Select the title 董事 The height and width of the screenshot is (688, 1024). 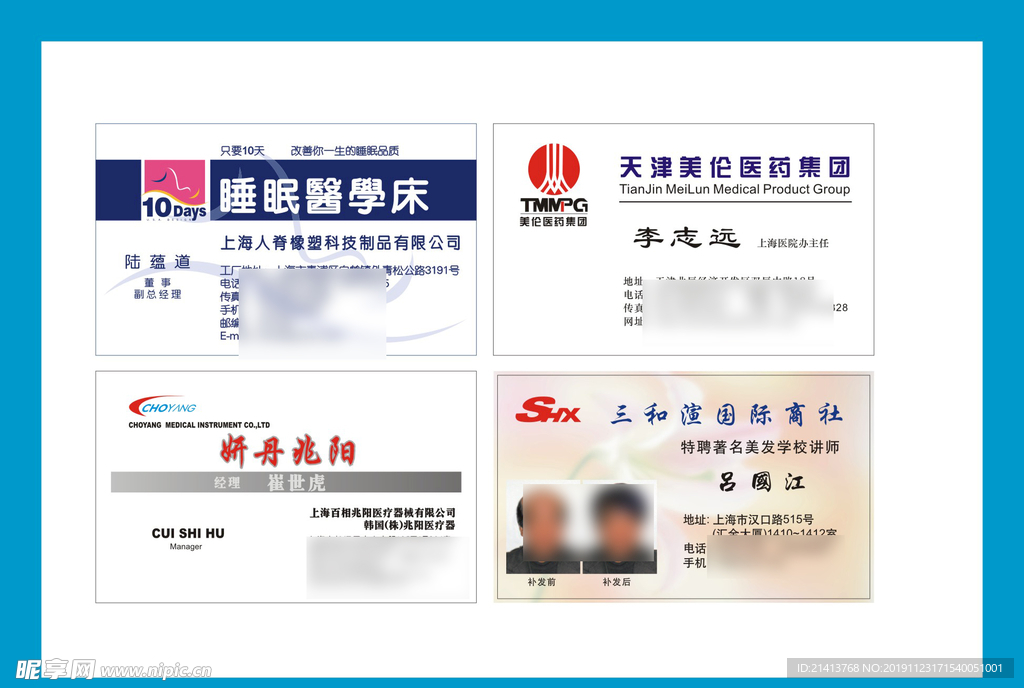[x=157, y=283]
